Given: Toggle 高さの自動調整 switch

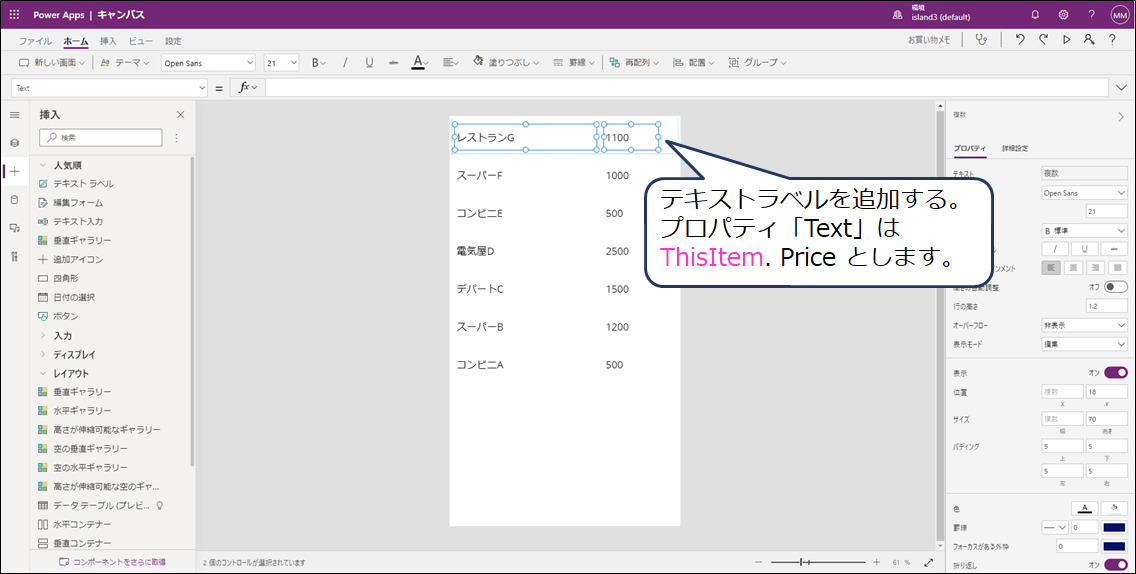Looking at the screenshot, I should click(x=1116, y=287).
